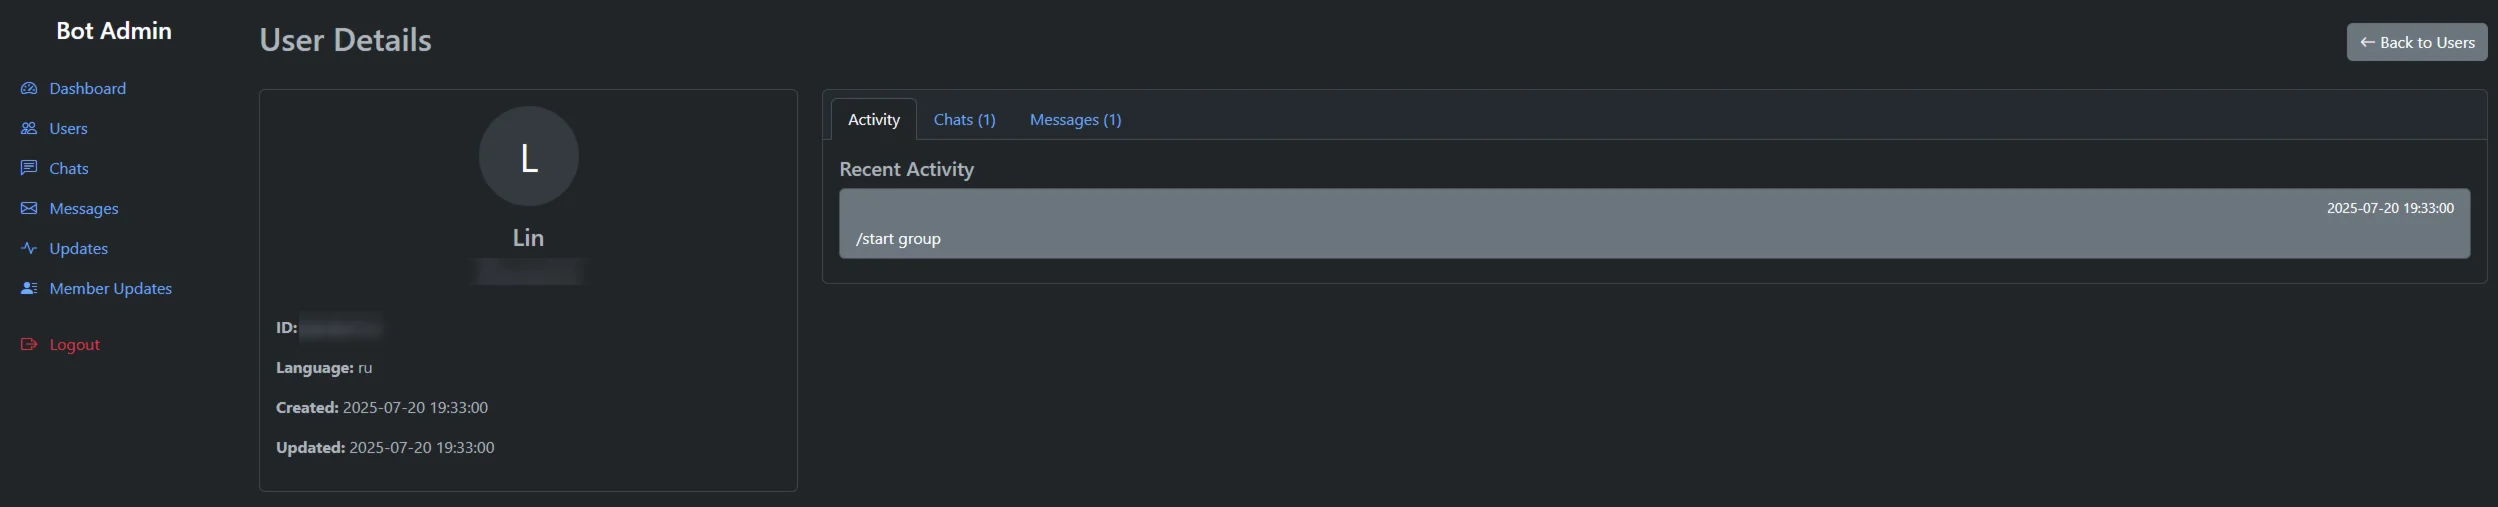This screenshot has width=2498, height=507.
Task: Click the Messages envelope icon
Action: point(29,208)
